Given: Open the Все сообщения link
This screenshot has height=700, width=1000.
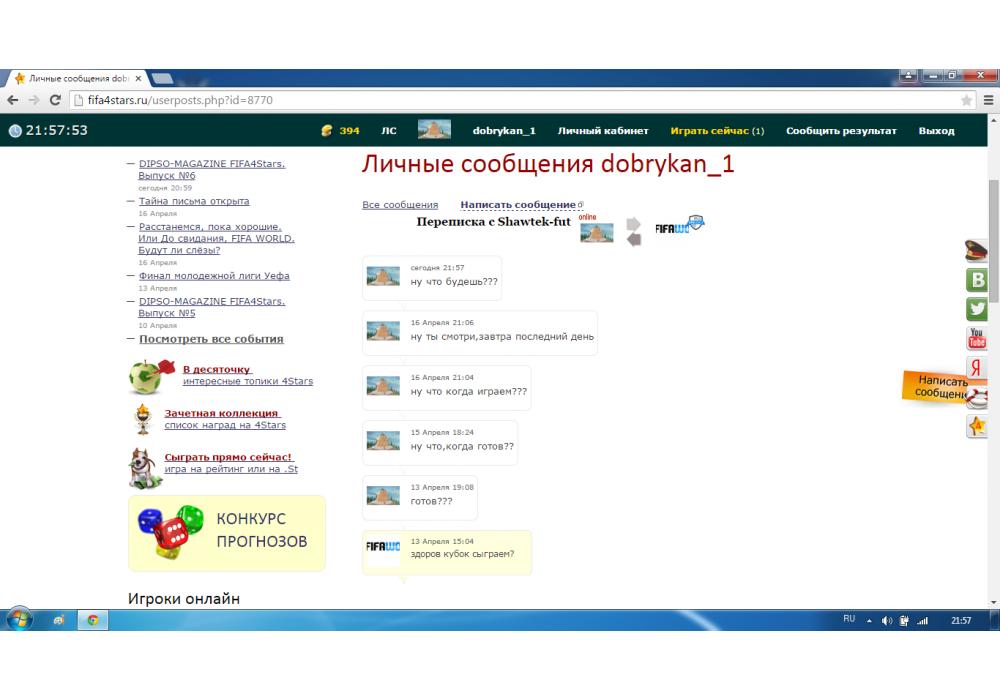Looking at the screenshot, I should [x=400, y=205].
